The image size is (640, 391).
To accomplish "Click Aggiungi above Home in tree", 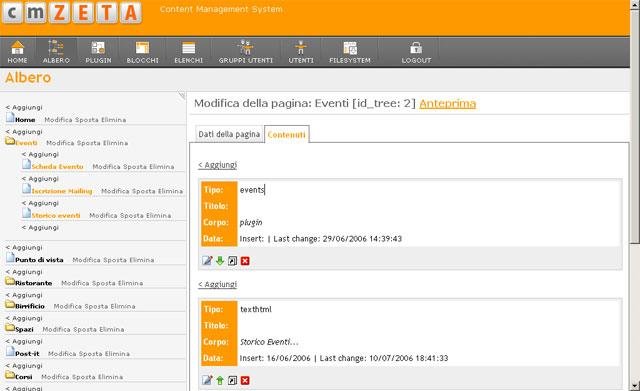I will [24, 107].
